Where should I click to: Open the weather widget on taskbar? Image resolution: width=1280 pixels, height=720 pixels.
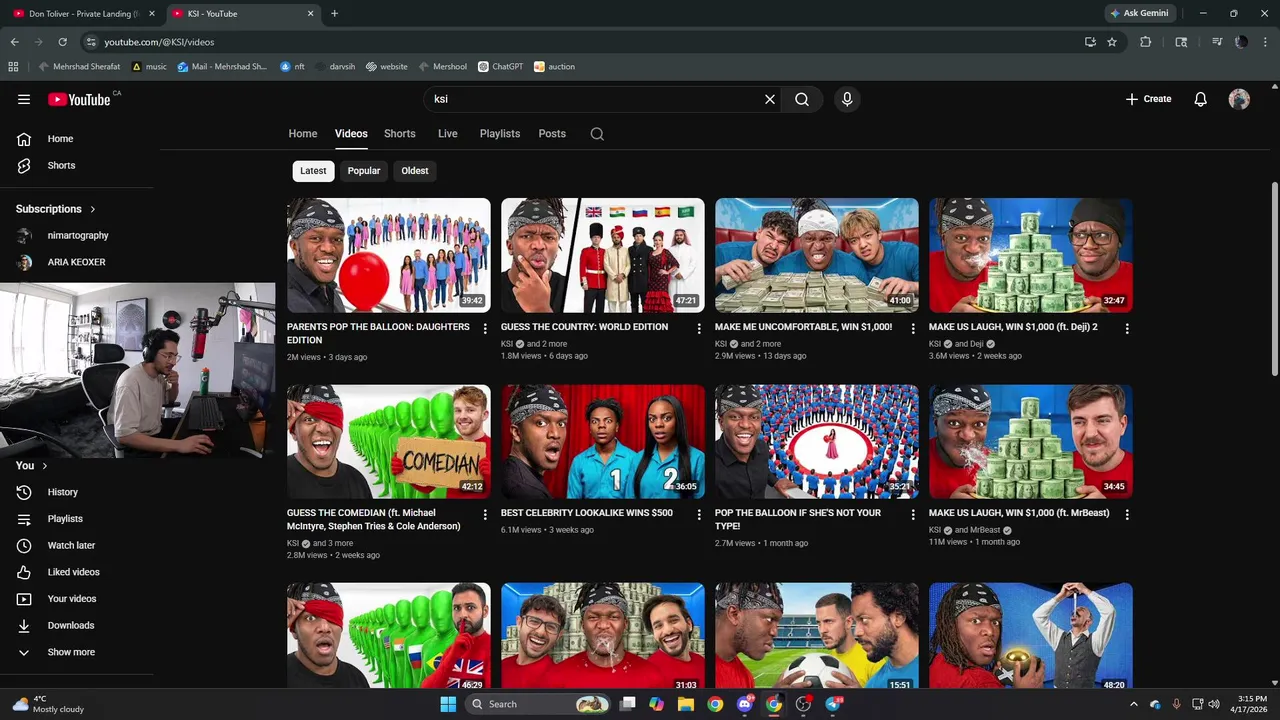pyautogui.click(x=48, y=704)
